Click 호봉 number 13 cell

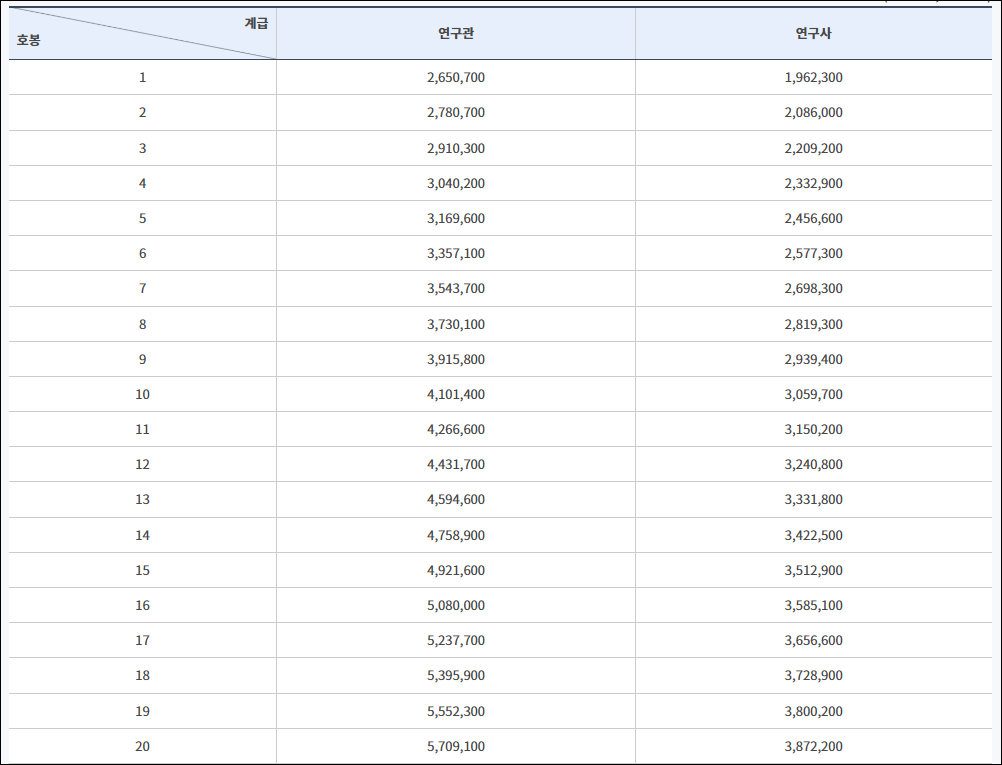click(x=143, y=499)
